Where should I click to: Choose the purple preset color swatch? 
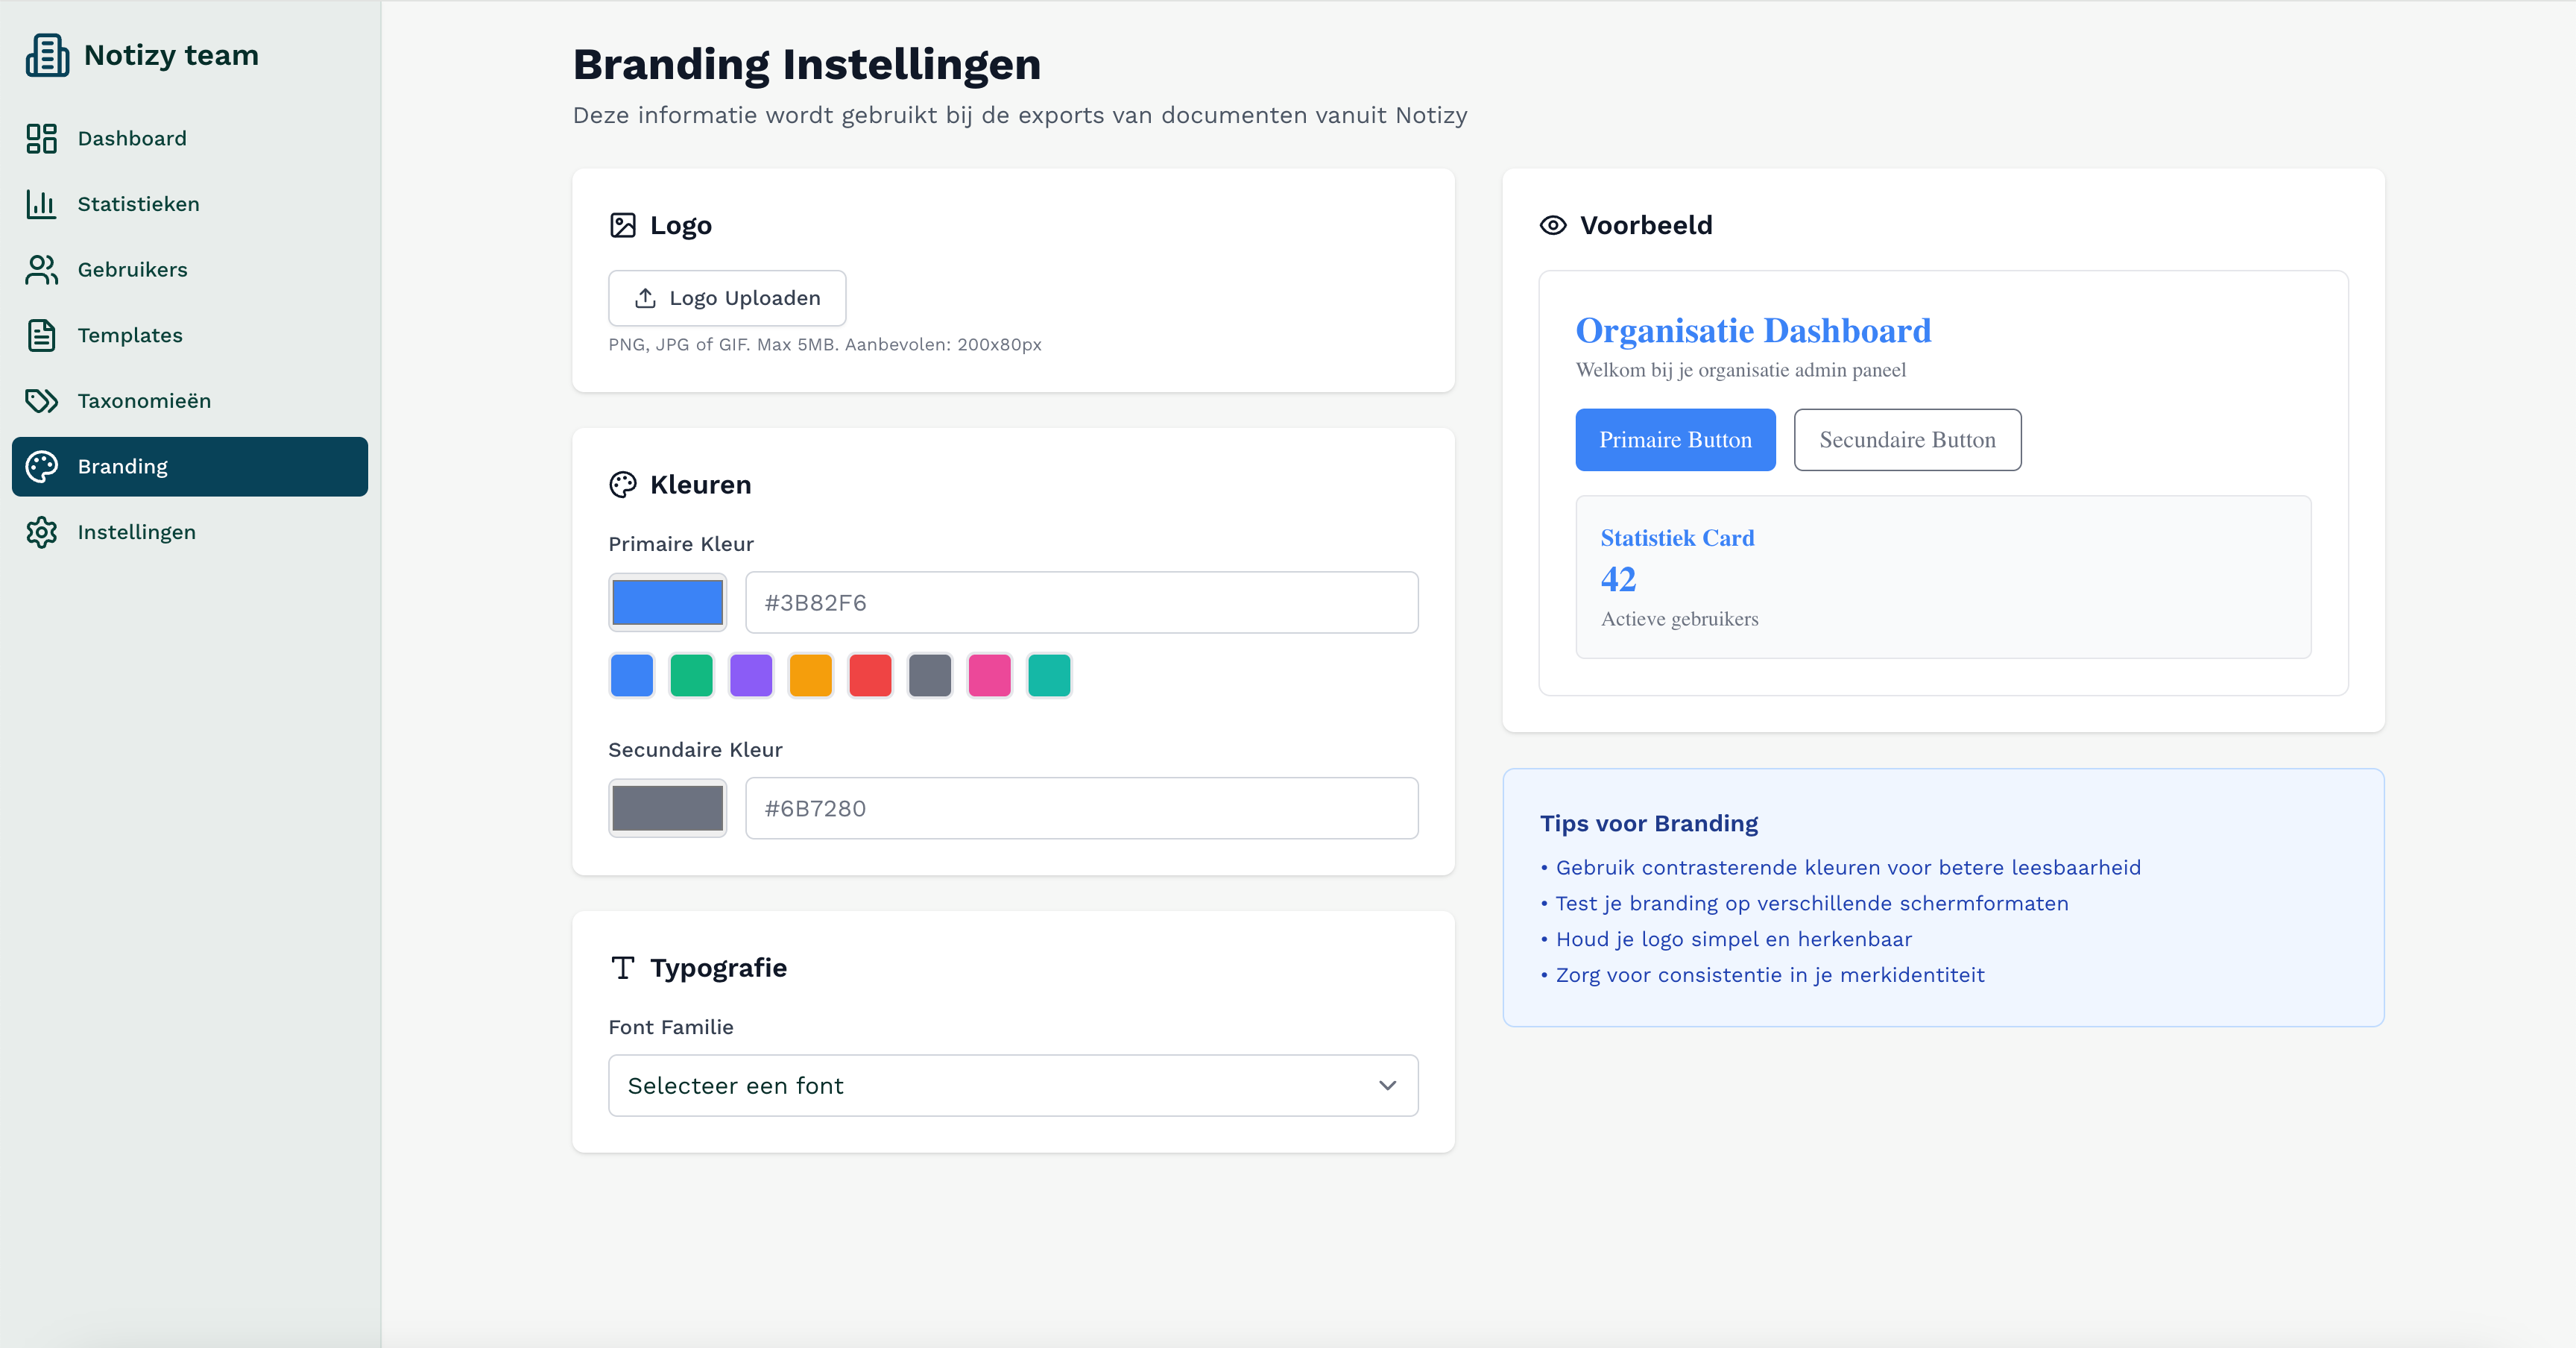point(751,675)
